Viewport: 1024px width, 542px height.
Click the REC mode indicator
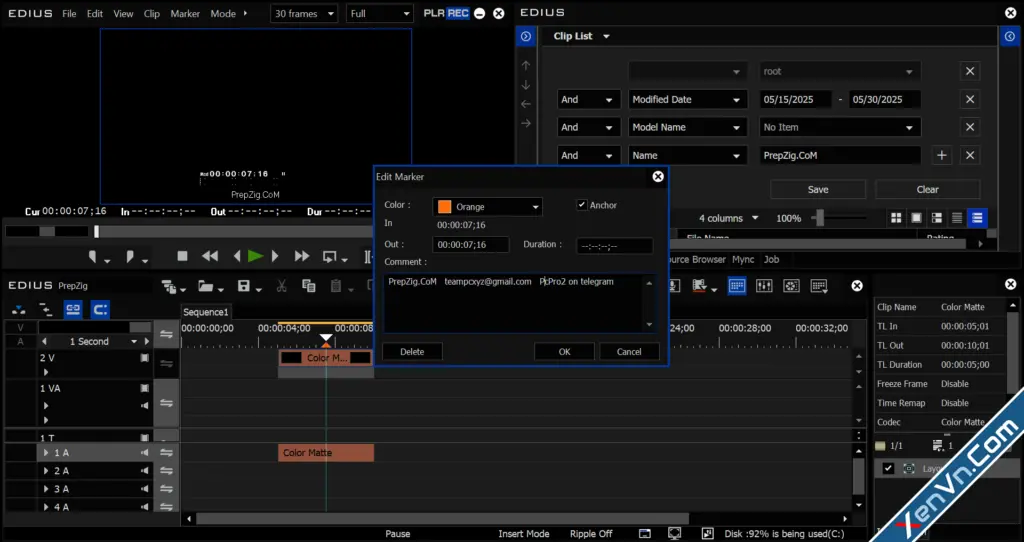(x=458, y=13)
